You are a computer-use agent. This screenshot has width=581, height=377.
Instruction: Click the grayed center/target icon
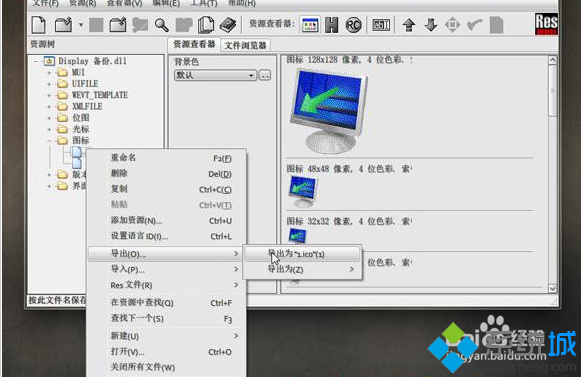(x=452, y=25)
